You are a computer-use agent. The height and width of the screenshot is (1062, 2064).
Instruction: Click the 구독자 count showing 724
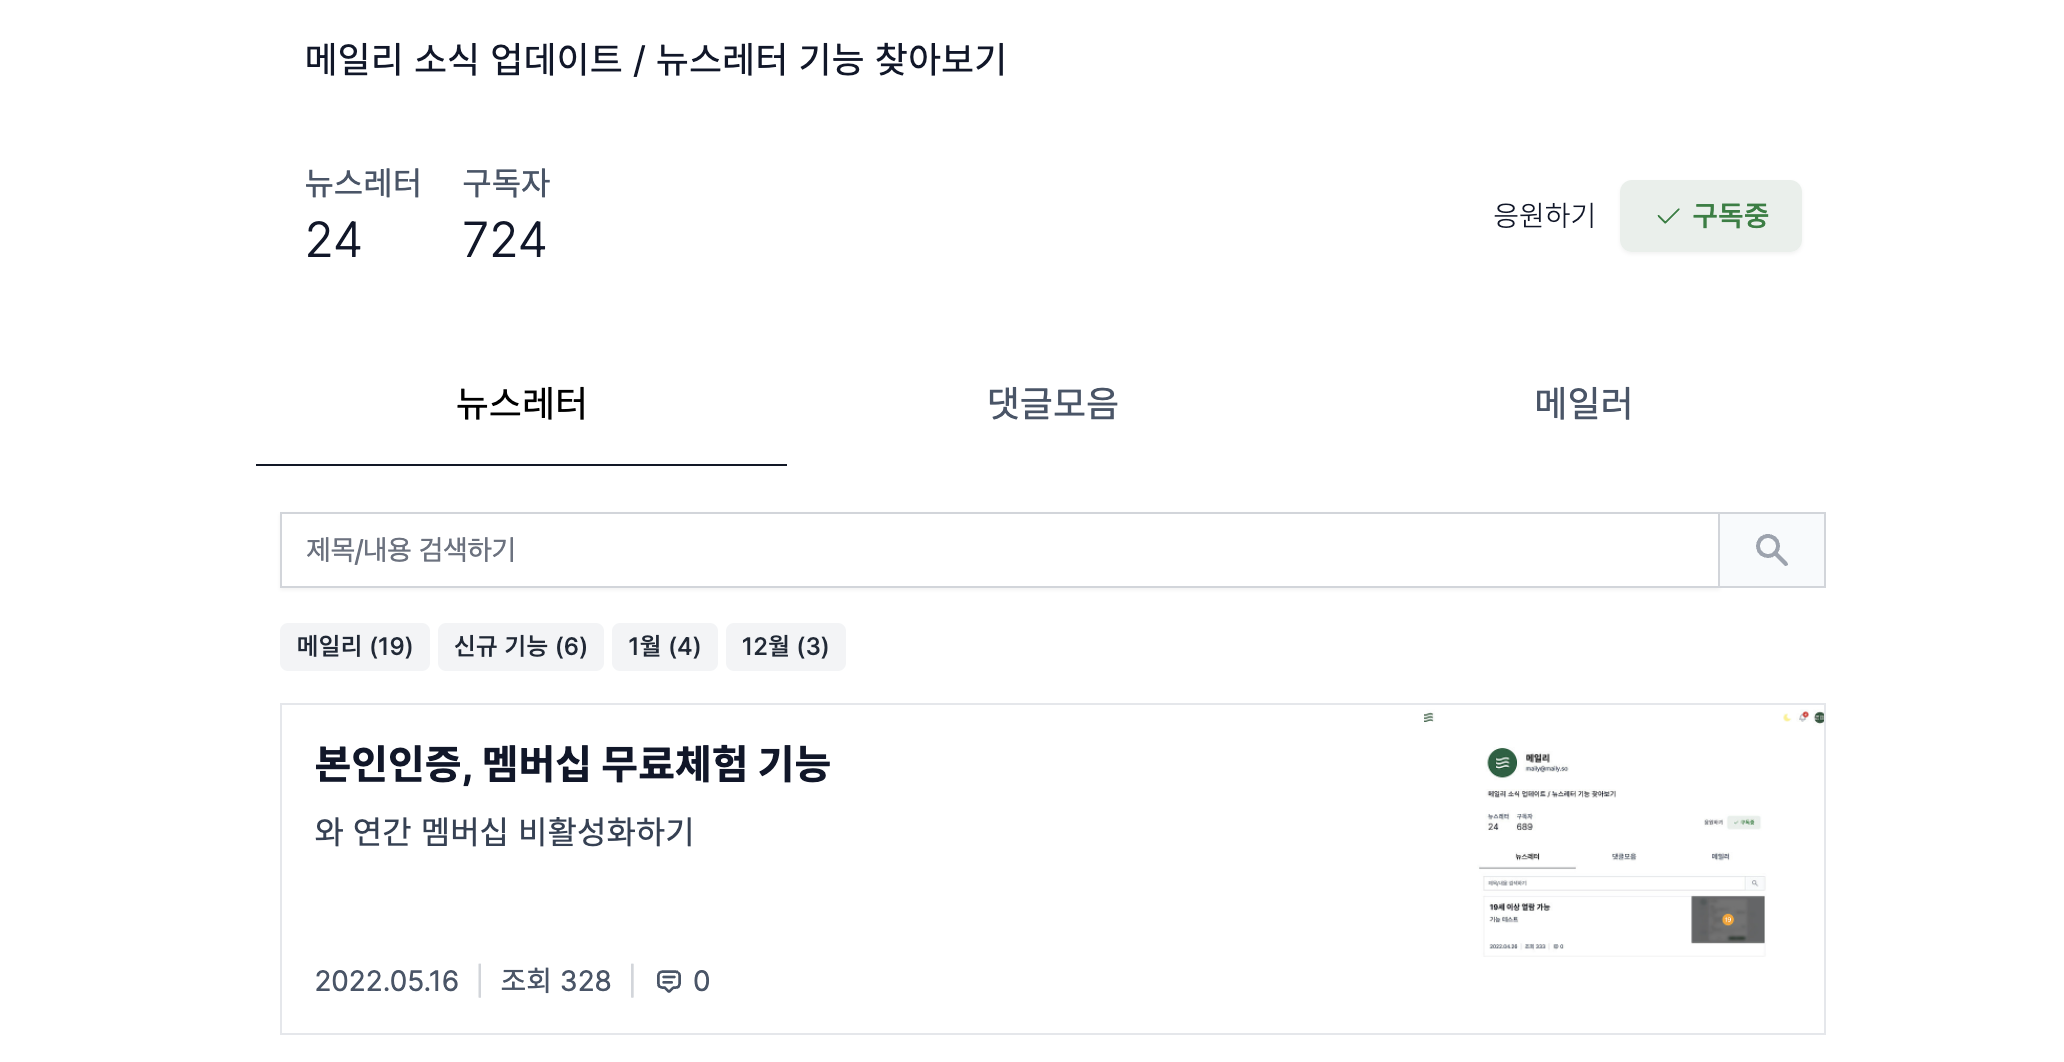(504, 238)
